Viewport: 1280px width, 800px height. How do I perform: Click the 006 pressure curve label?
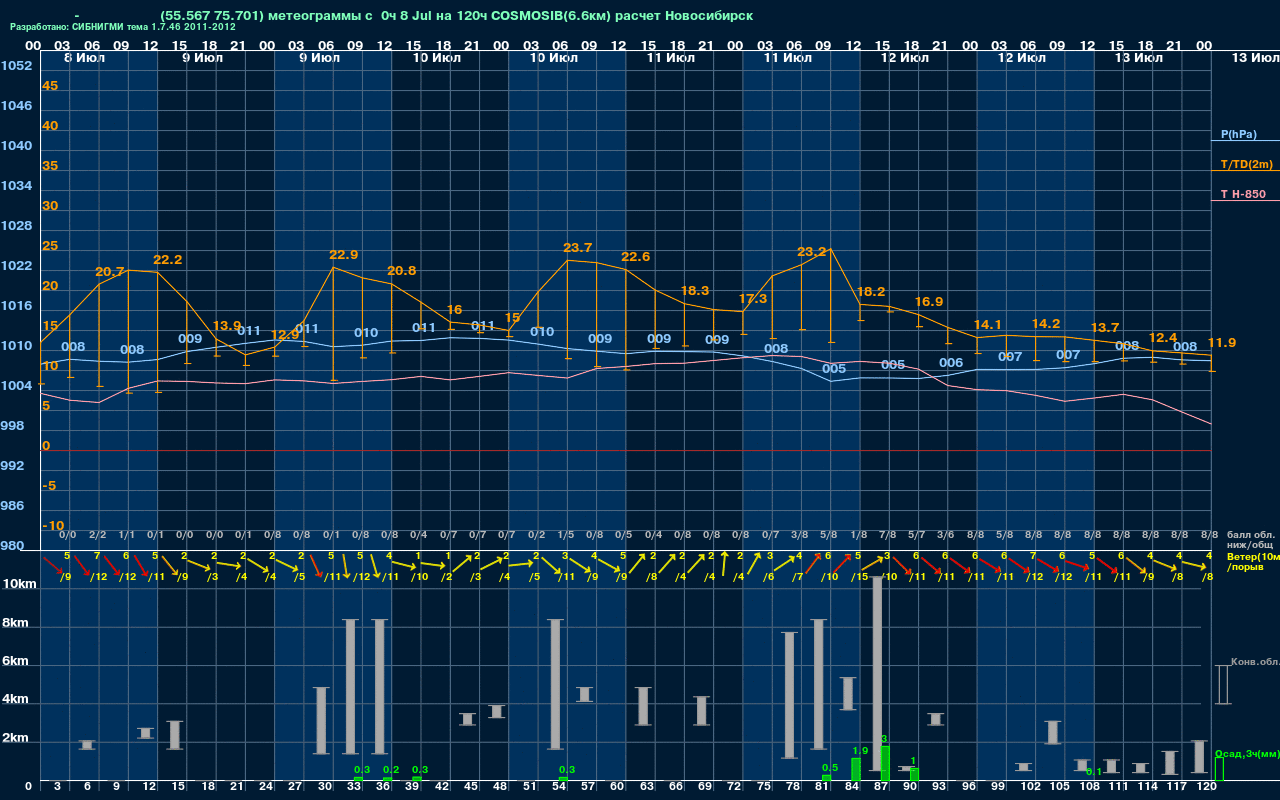click(x=951, y=363)
